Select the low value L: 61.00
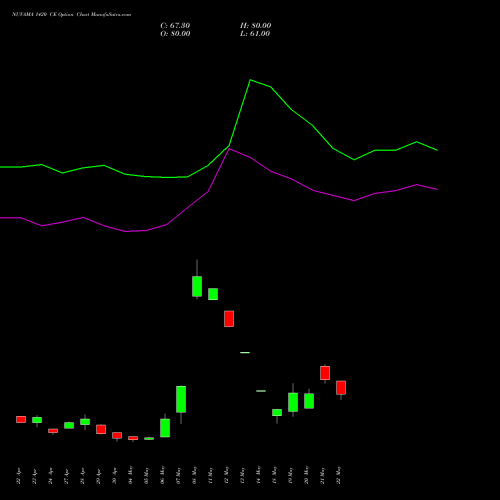500x500 pixels. click(x=255, y=34)
